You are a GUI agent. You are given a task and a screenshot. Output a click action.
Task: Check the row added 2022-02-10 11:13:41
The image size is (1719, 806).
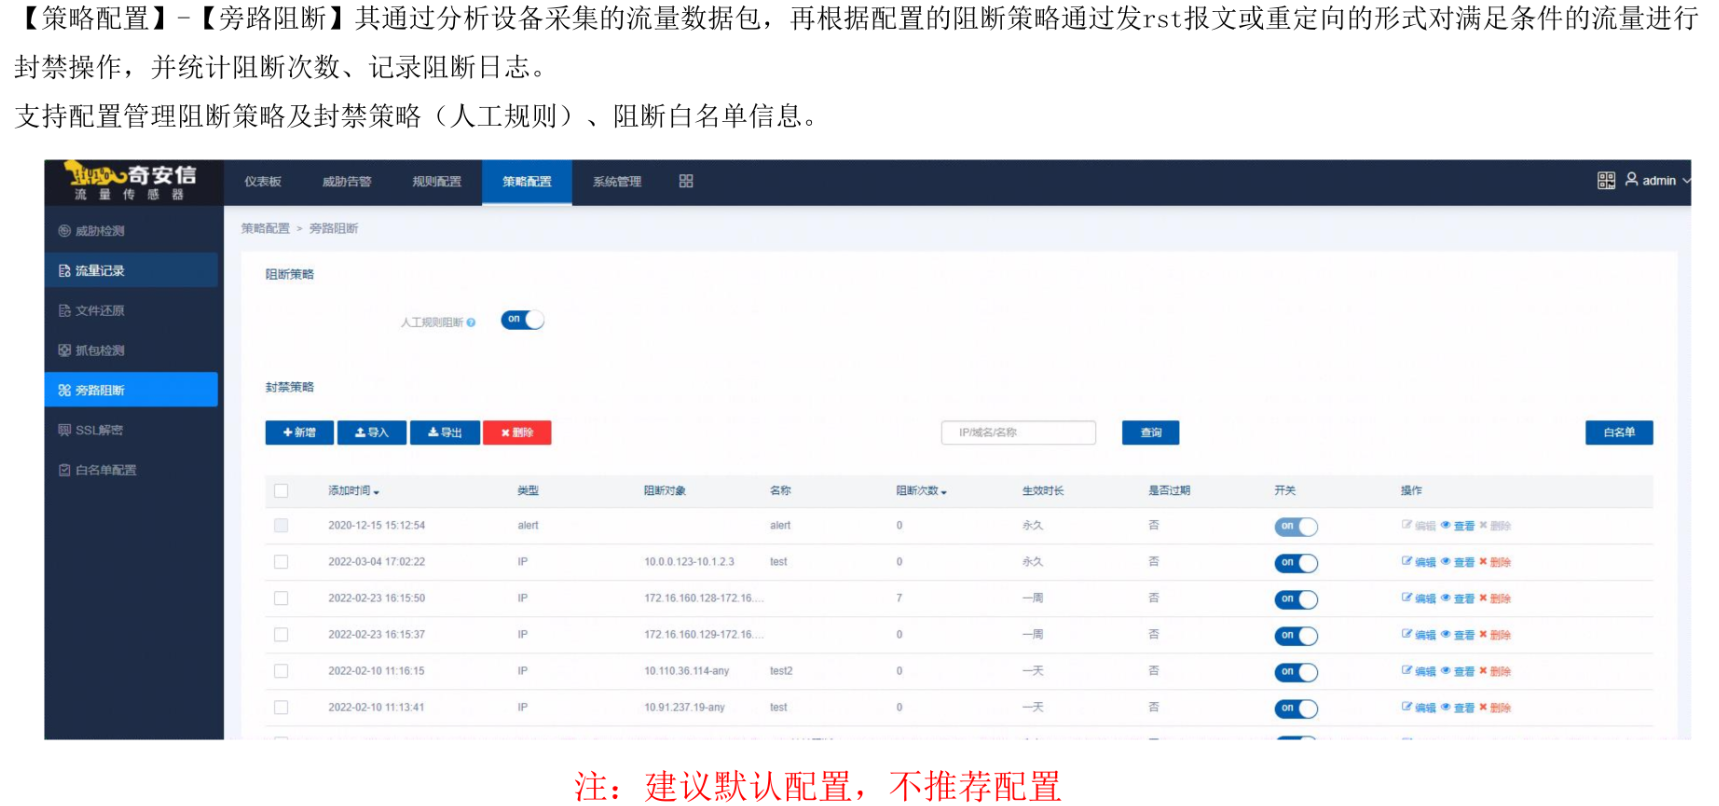click(x=281, y=707)
